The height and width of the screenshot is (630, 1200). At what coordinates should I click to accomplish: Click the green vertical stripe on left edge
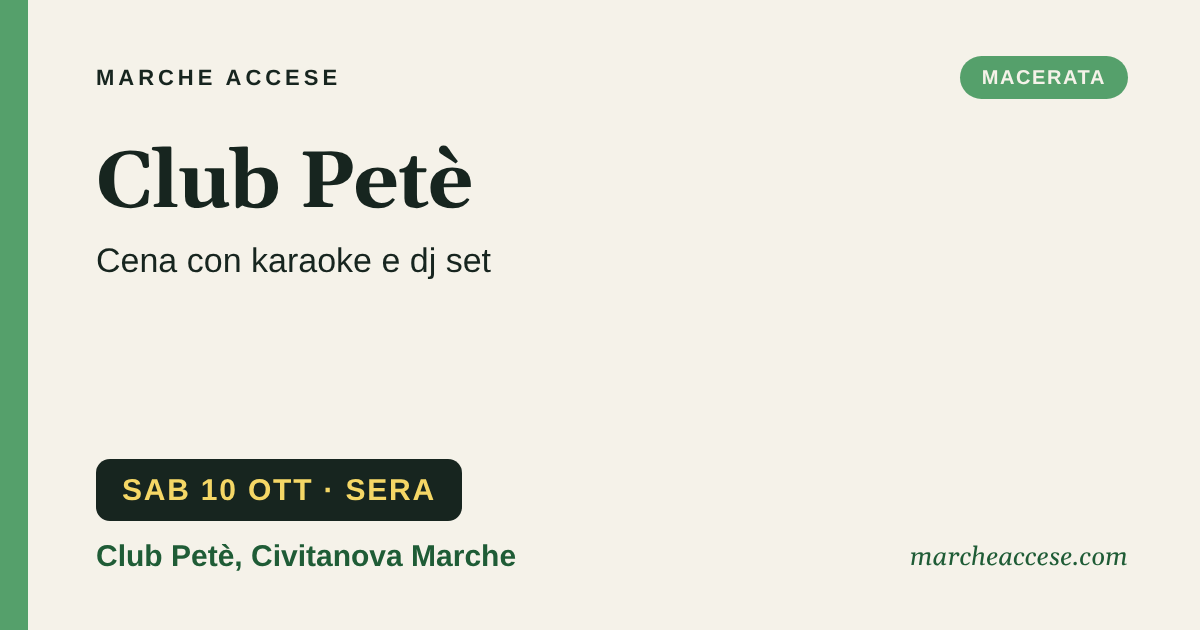(x=14, y=315)
